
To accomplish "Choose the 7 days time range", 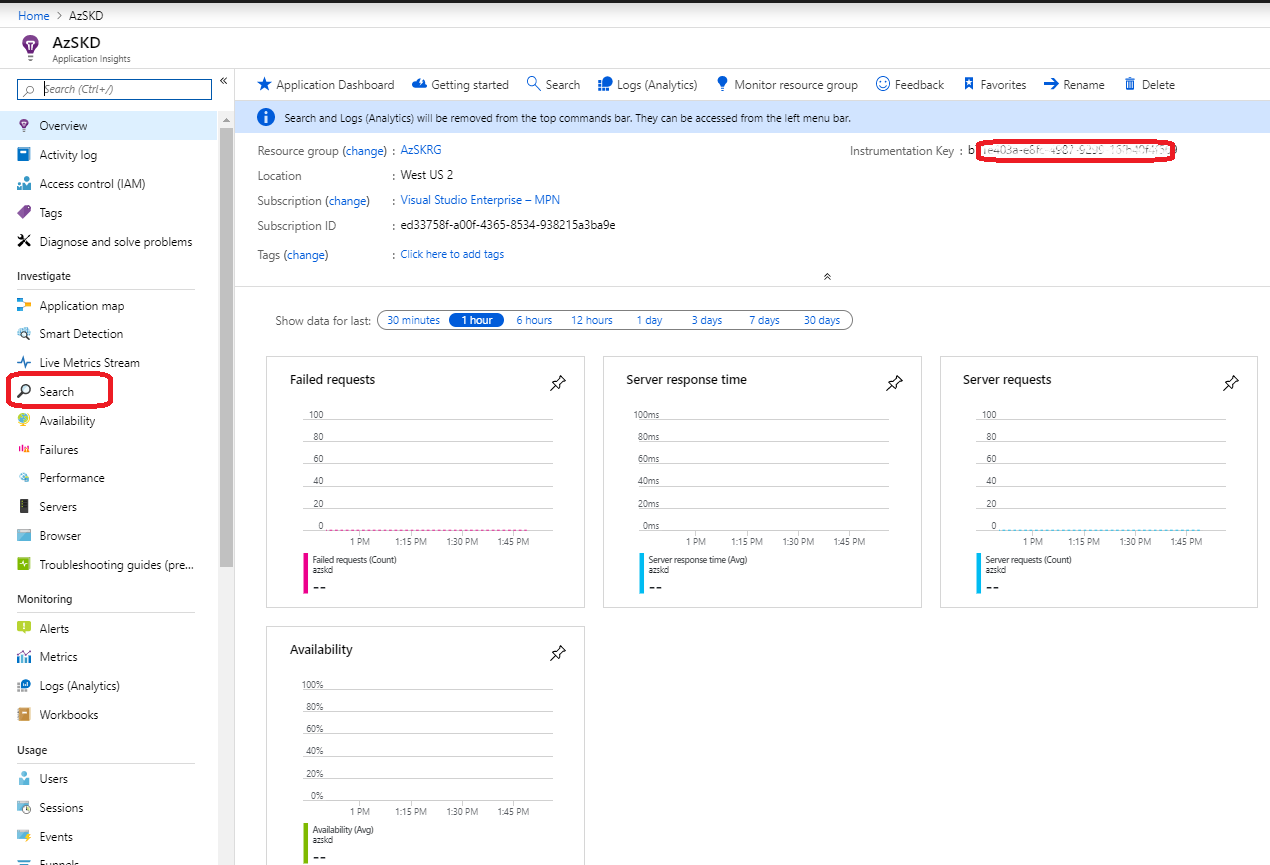I will pos(764,320).
